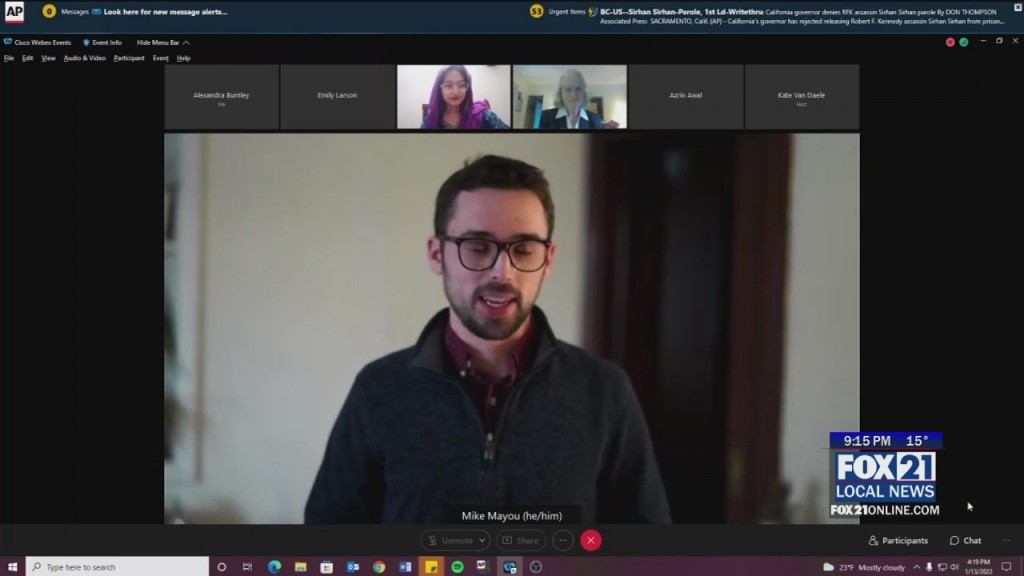Image resolution: width=1024 pixels, height=576 pixels.
Task: Toggle the Participants panel
Action: (x=898, y=540)
